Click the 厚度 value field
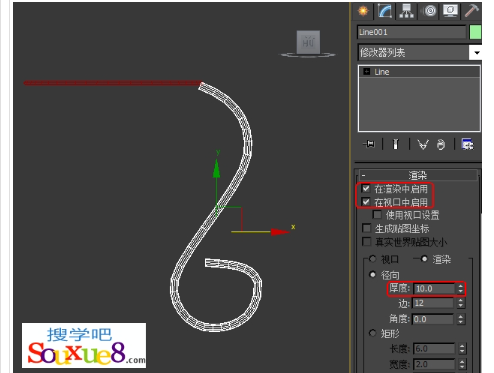The width and height of the screenshot is (494, 373). click(x=434, y=289)
